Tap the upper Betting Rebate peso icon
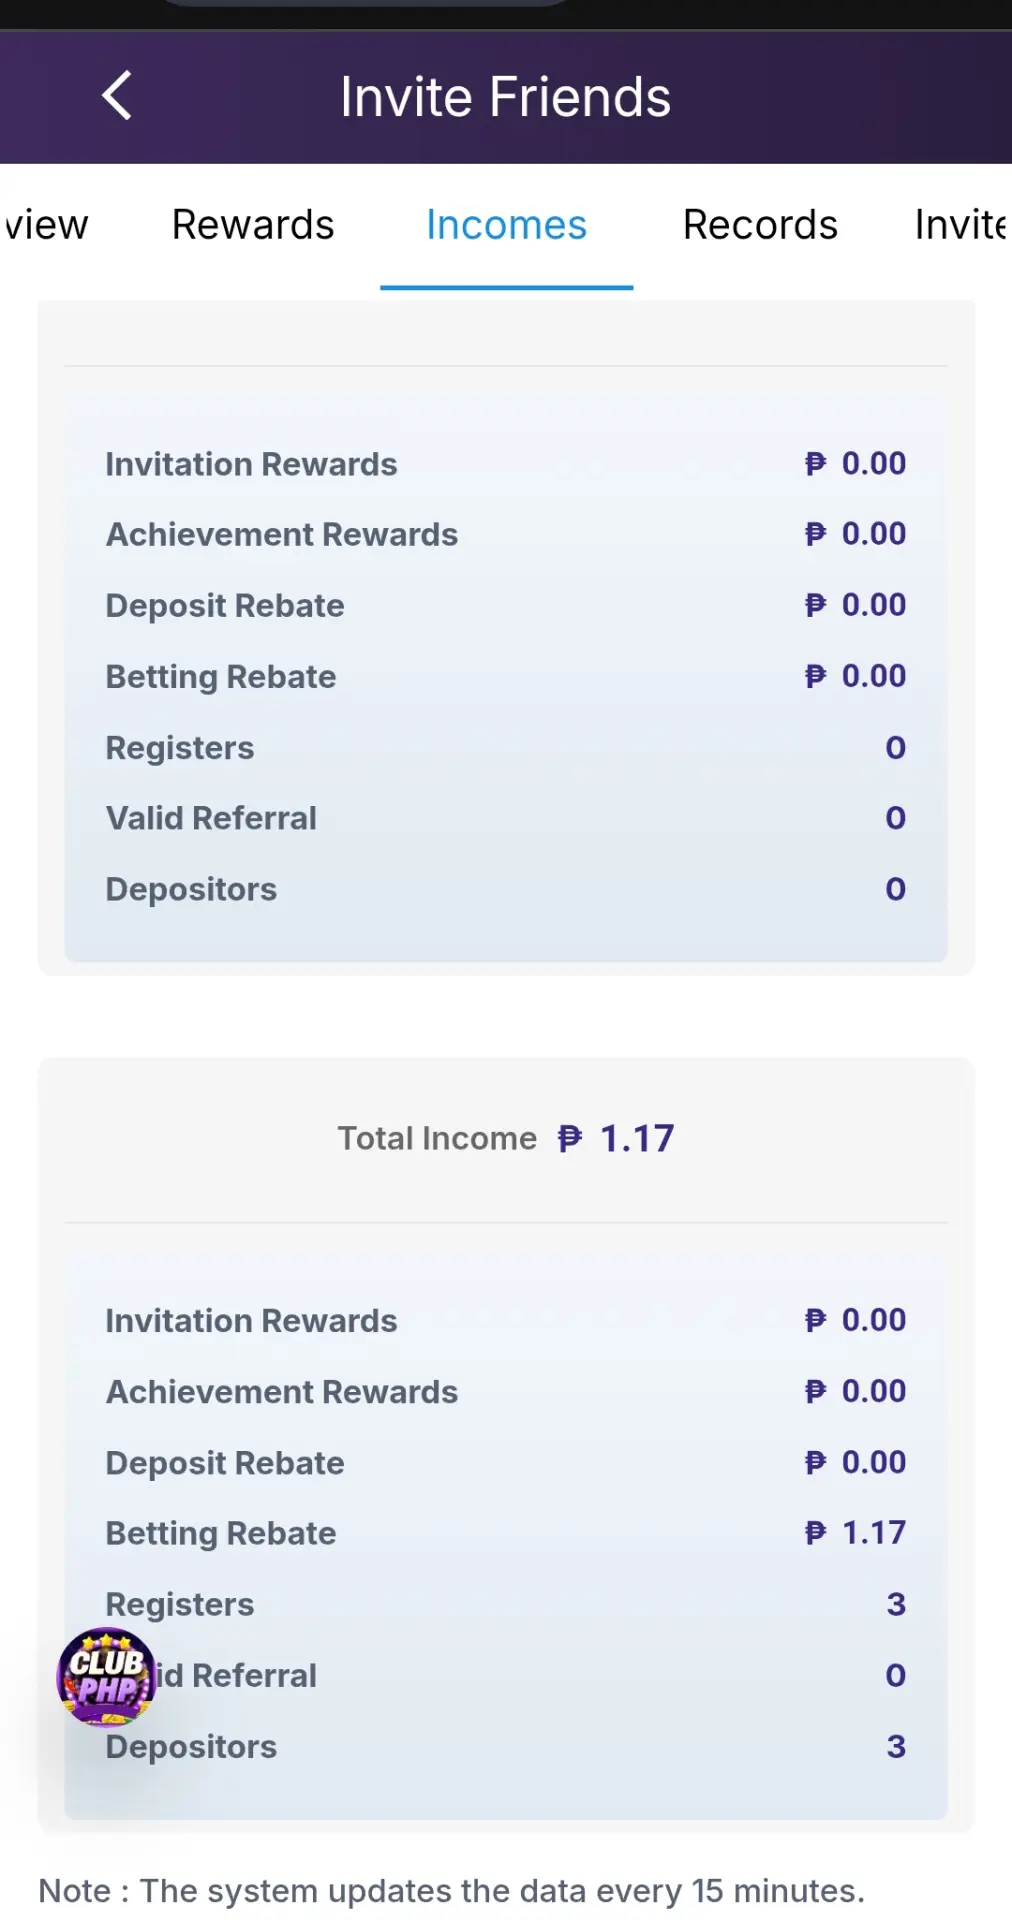 click(x=816, y=676)
